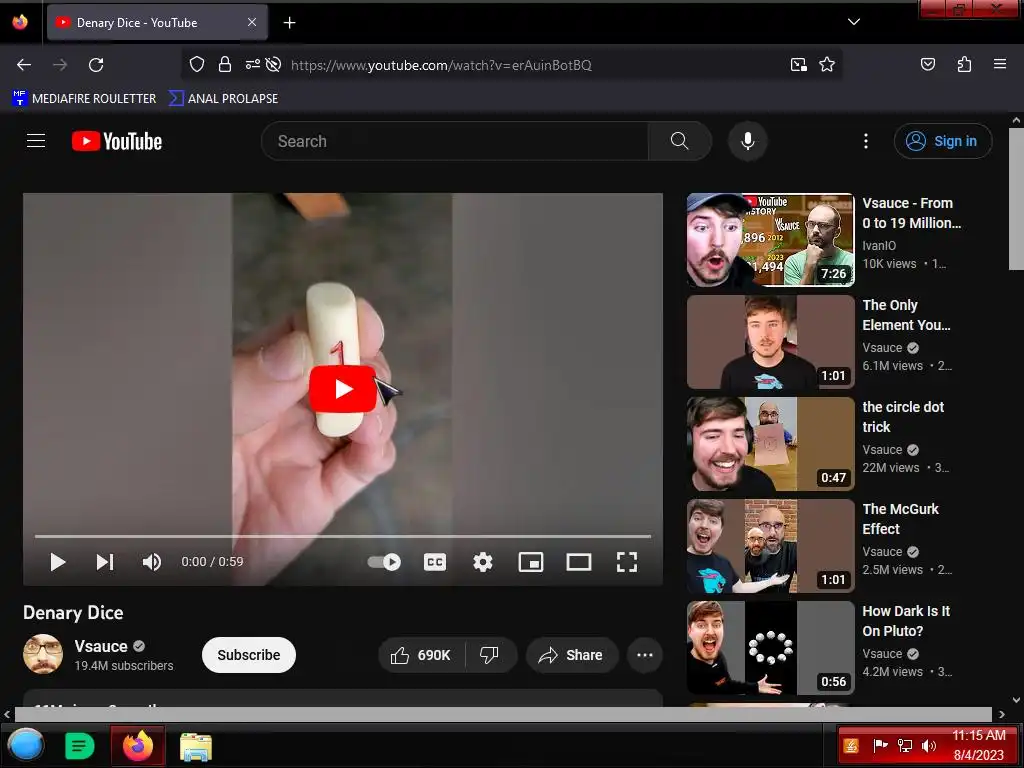
Task: Click the autoplay blocked icon in the address bar
Action: tap(274, 65)
